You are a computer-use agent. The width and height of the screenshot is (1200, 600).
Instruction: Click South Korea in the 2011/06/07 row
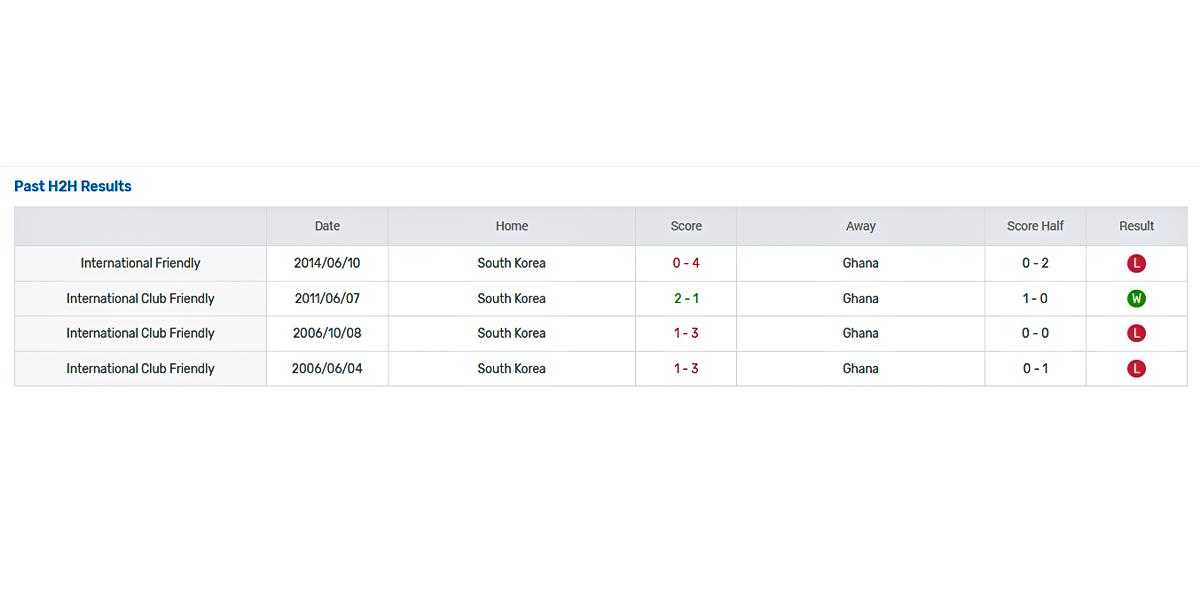(x=511, y=298)
